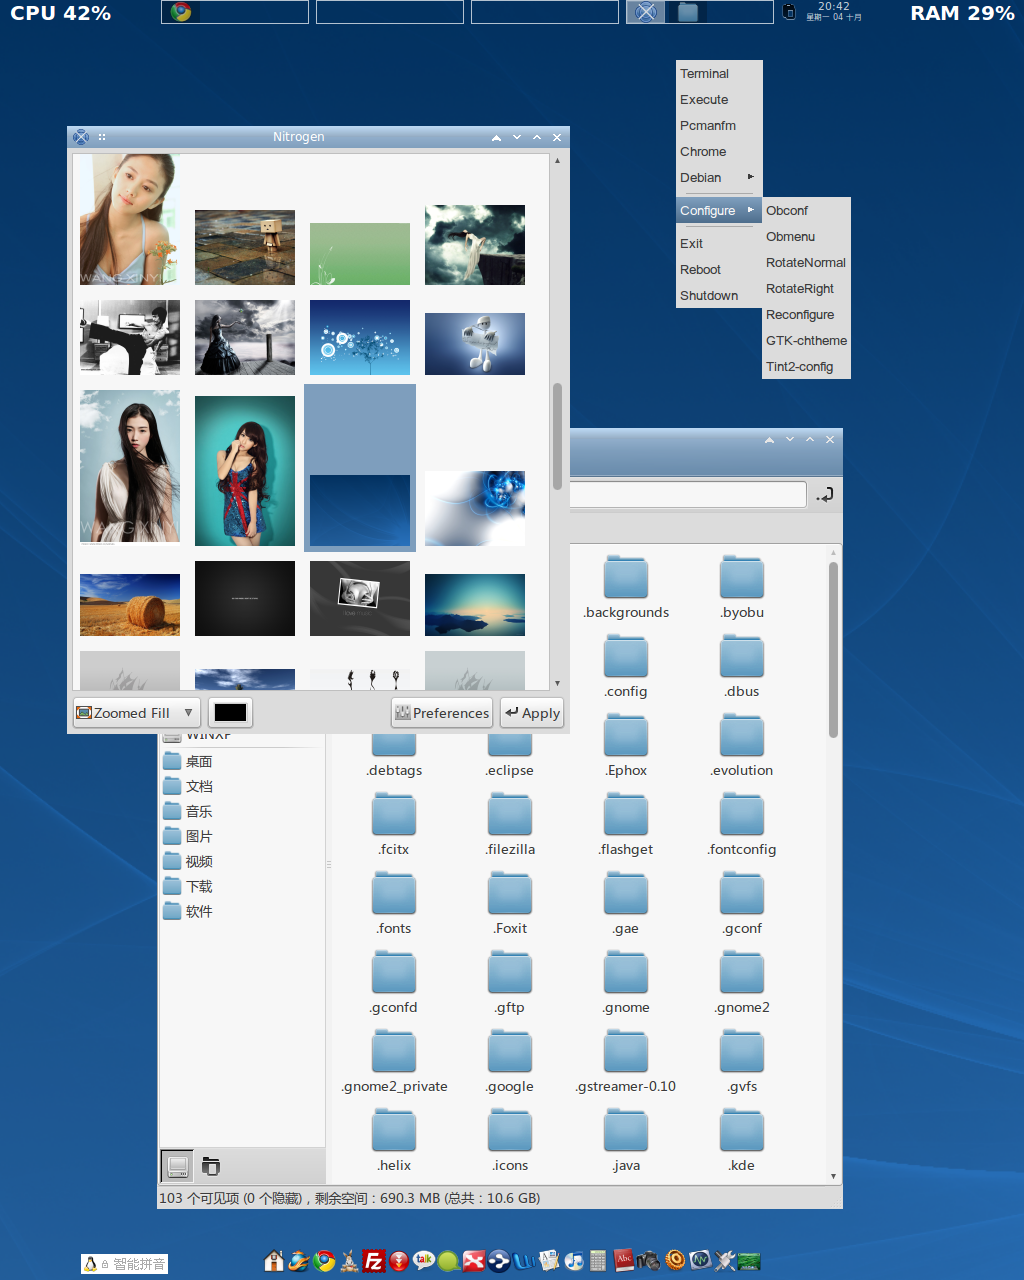Viewport: 1024px width, 1280px height.
Task: Click the Apply button in Nitrogen
Action: tap(532, 713)
